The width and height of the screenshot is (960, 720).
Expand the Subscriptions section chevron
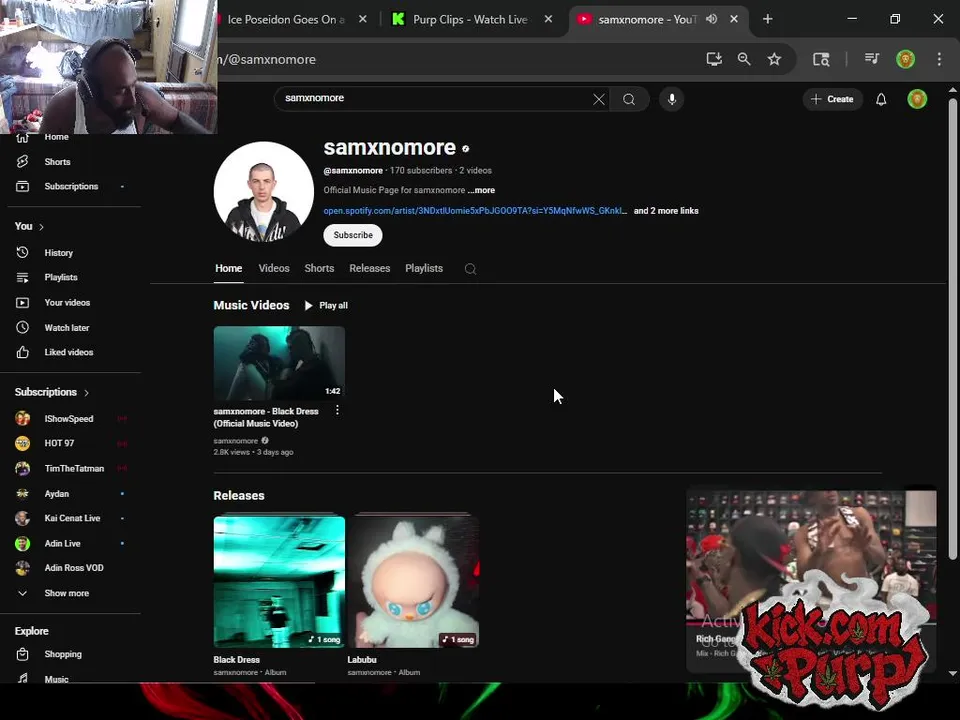point(86,392)
